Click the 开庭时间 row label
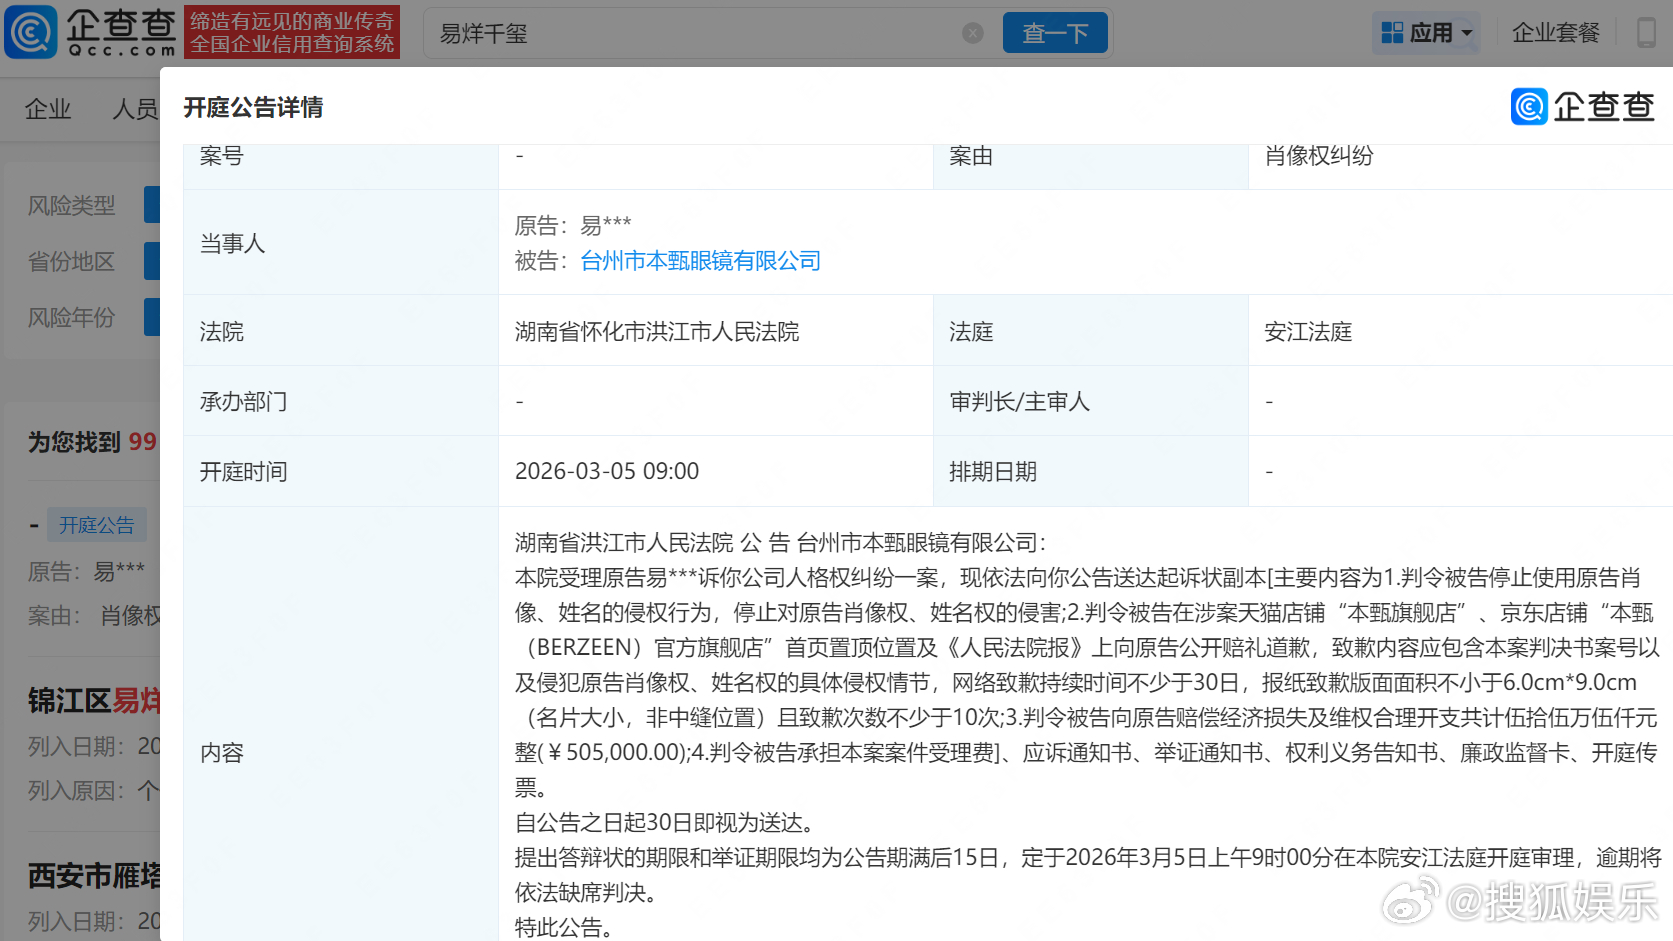The width and height of the screenshot is (1673, 941). (243, 472)
